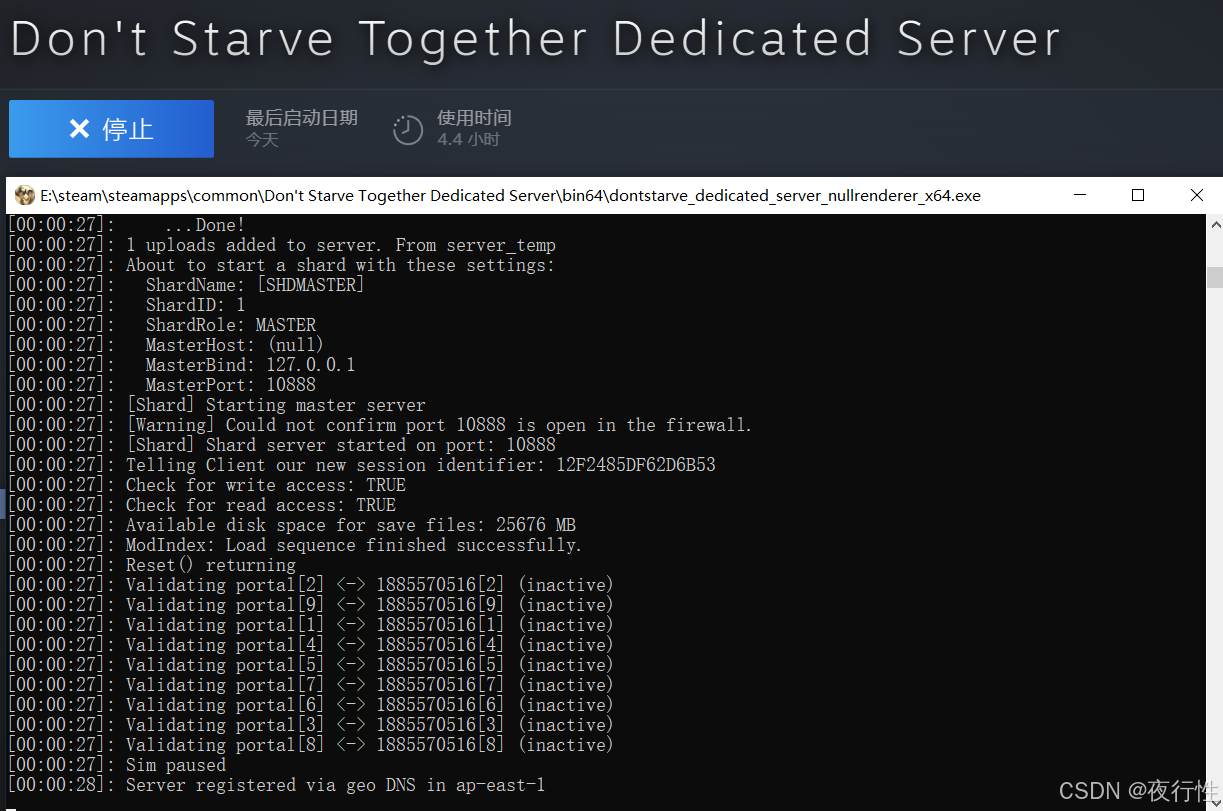This screenshot has height=811, width=1223.
Task: Click the 'Sim paused' log line
Action: tap(116, 765)
